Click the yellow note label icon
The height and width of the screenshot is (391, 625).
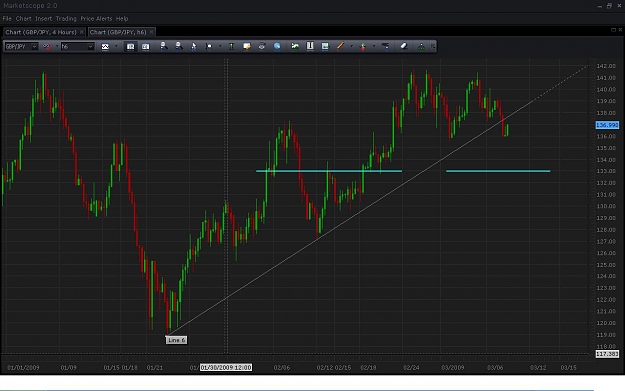coord(247,46)
